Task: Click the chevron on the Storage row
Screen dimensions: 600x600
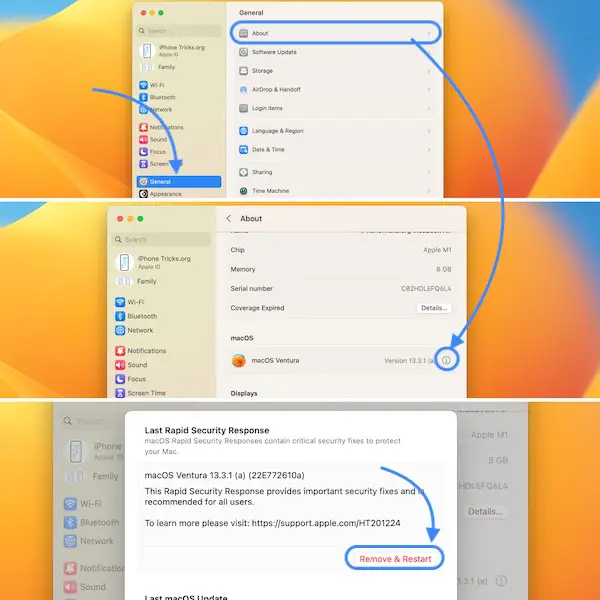Action: [x=429, y=71]
